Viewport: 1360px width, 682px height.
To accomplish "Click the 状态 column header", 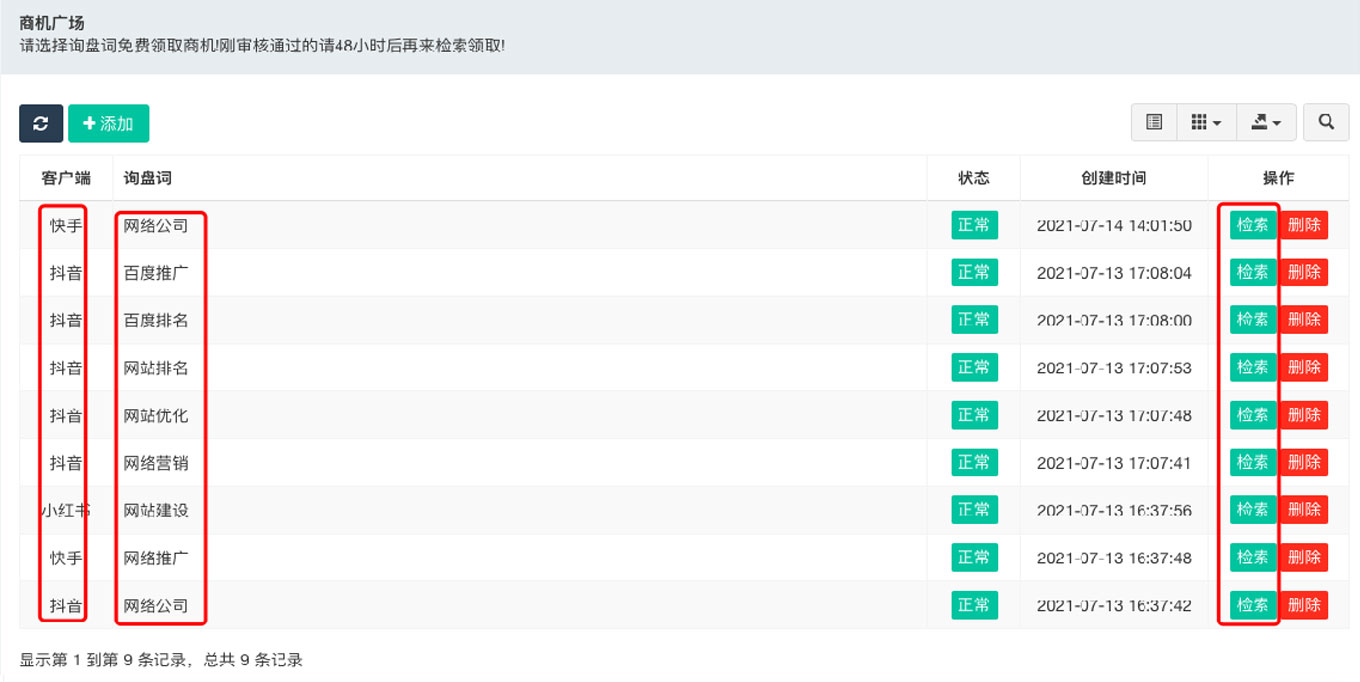I will [973, 178].
